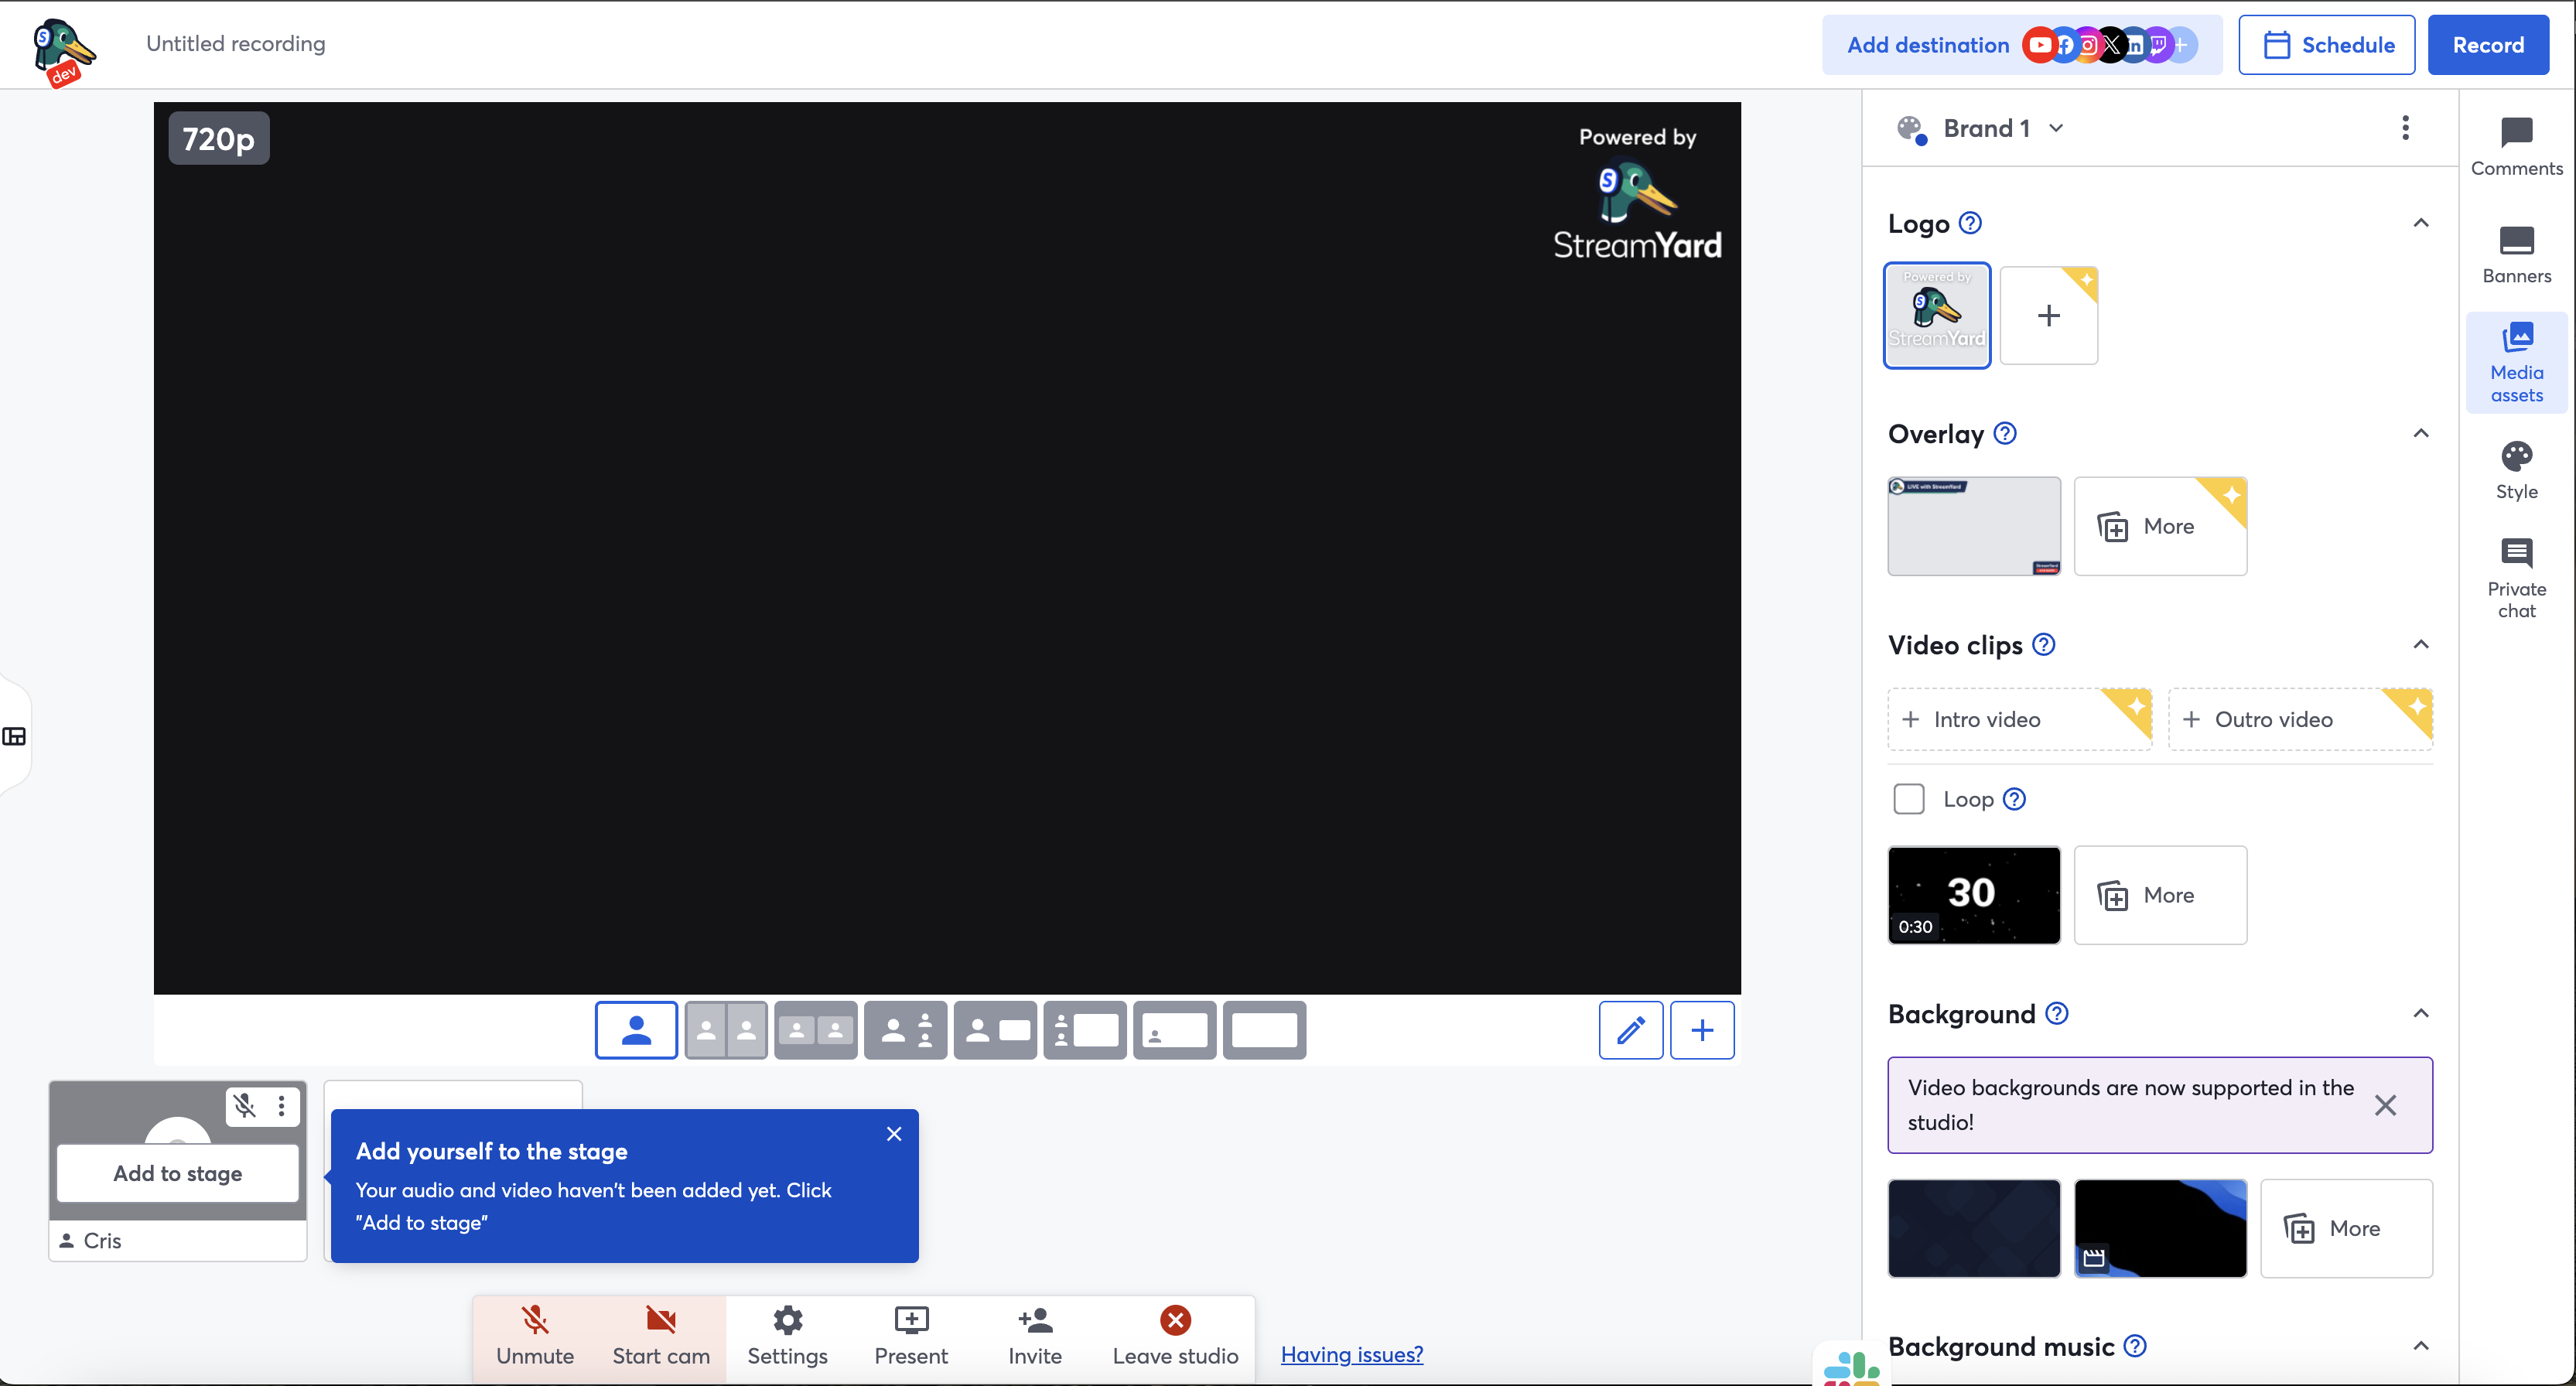2576x1386 pixels.
Task: Select the spotlight layout with side participants
Action: pyautogui.click(x=905, y=1030)
